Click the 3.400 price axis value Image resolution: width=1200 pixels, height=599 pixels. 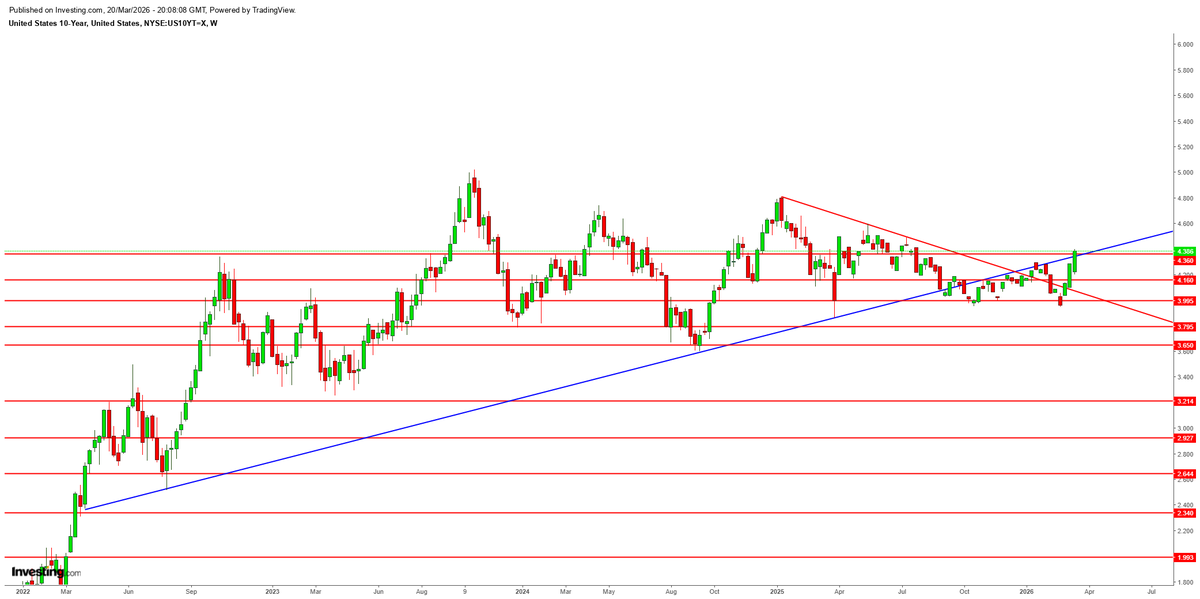tap(1185, 377)
